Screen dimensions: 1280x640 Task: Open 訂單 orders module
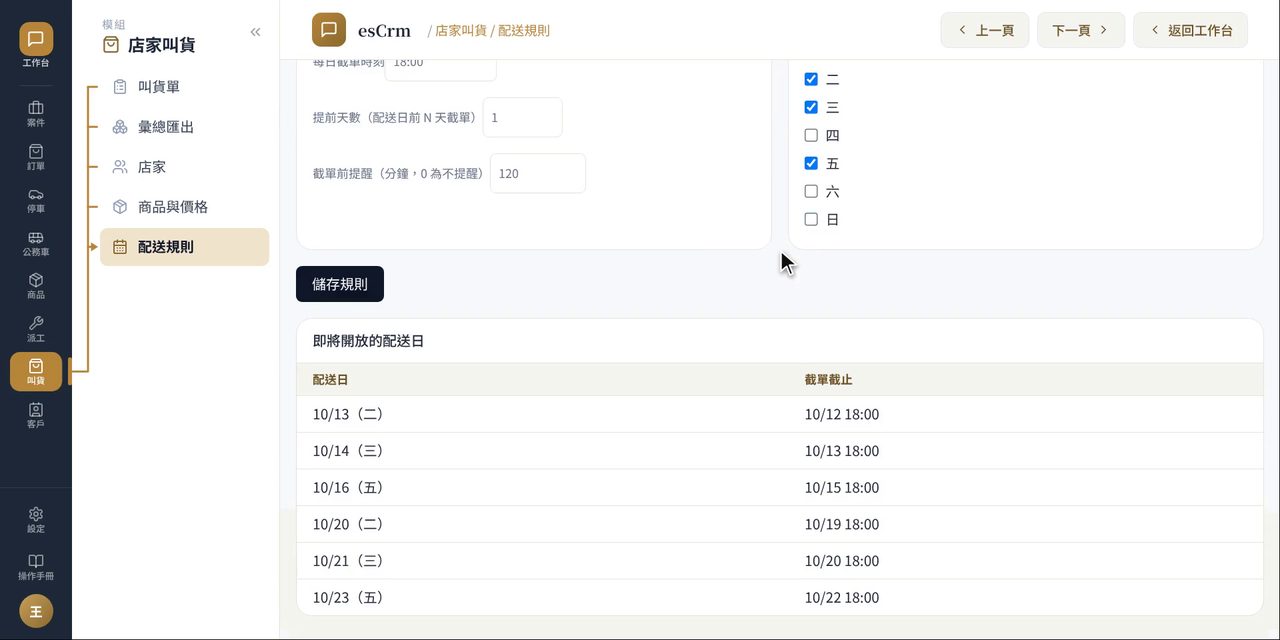click(x=36, y=157)
